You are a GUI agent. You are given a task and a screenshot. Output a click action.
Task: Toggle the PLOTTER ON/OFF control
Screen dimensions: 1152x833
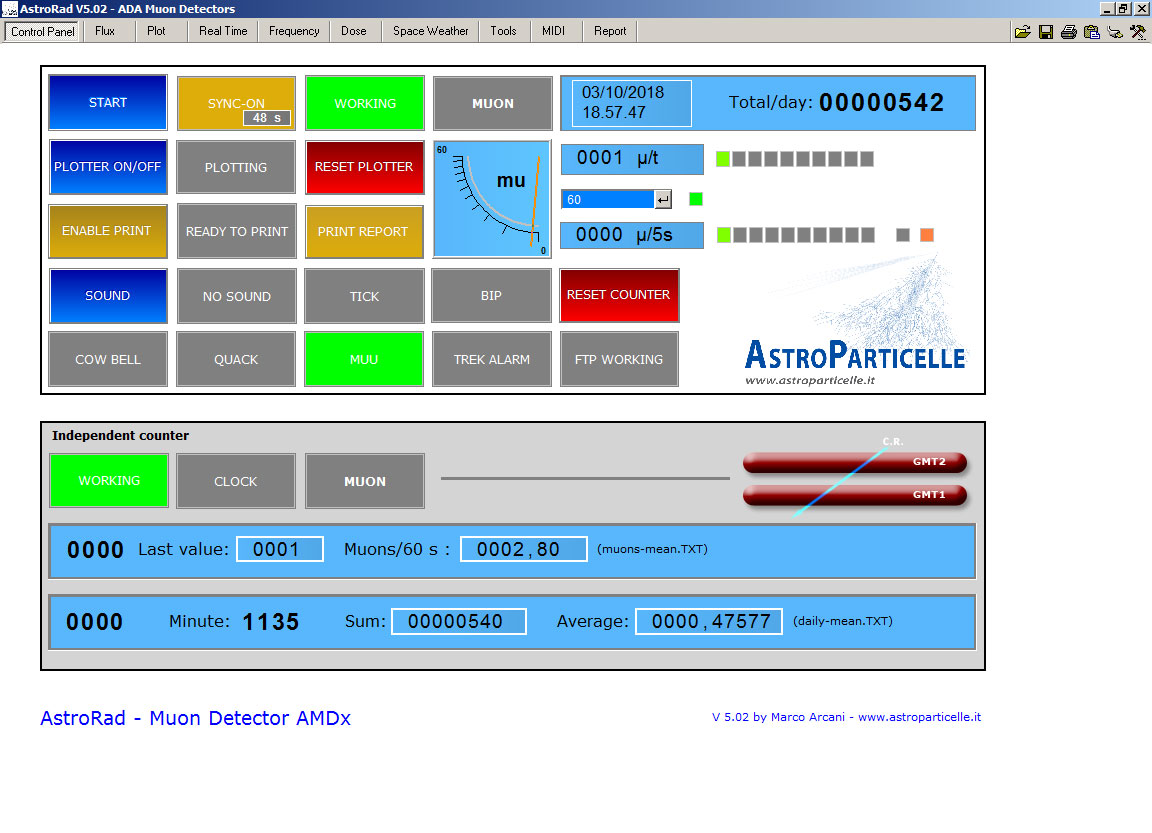coord(107,167)
